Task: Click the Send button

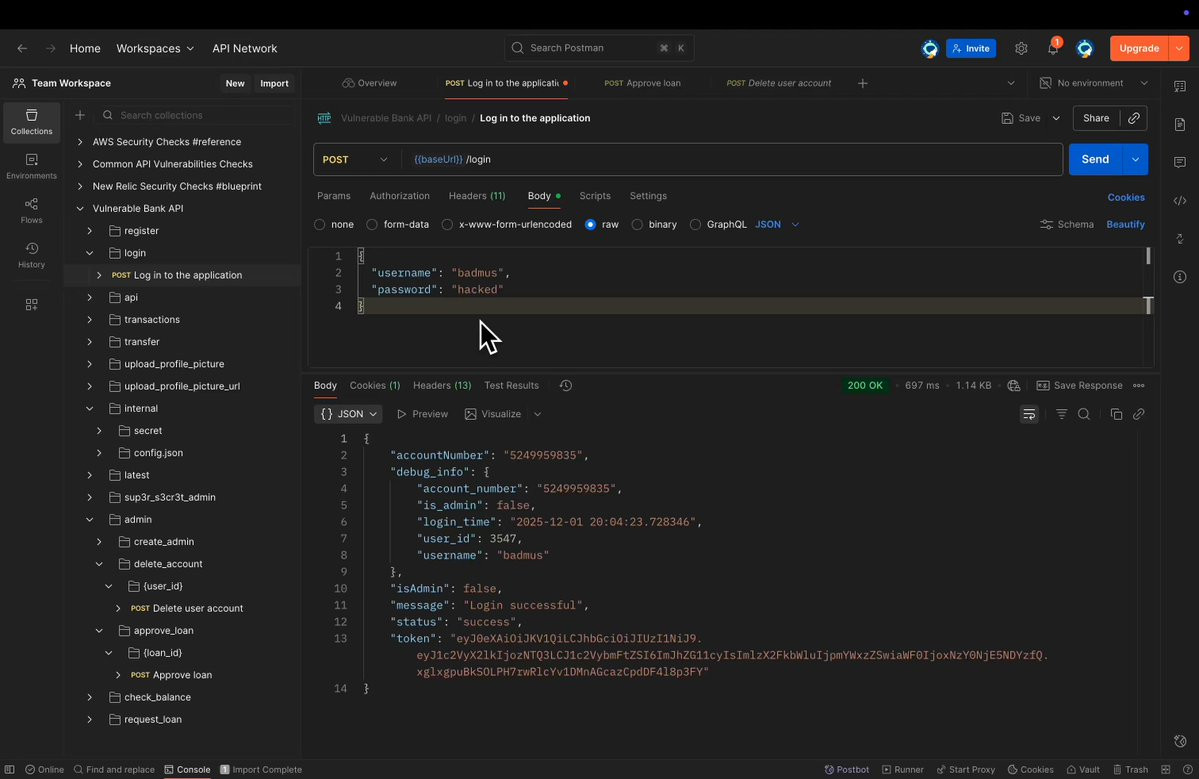Action: [1094, 159]
